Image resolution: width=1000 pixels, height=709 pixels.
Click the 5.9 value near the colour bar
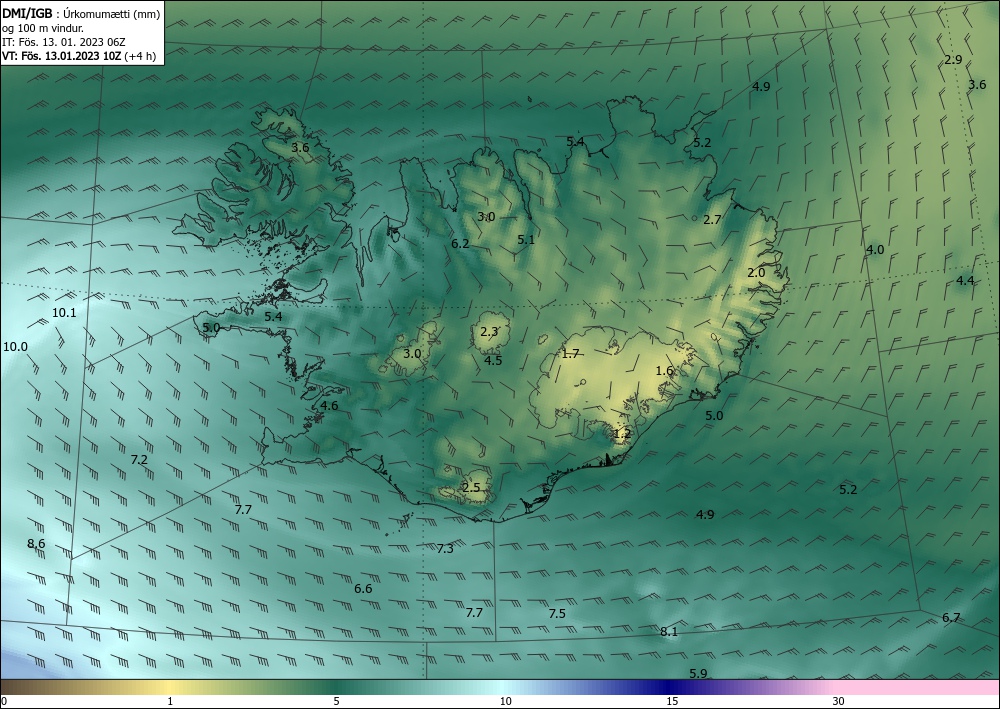[x=698, y=673]
